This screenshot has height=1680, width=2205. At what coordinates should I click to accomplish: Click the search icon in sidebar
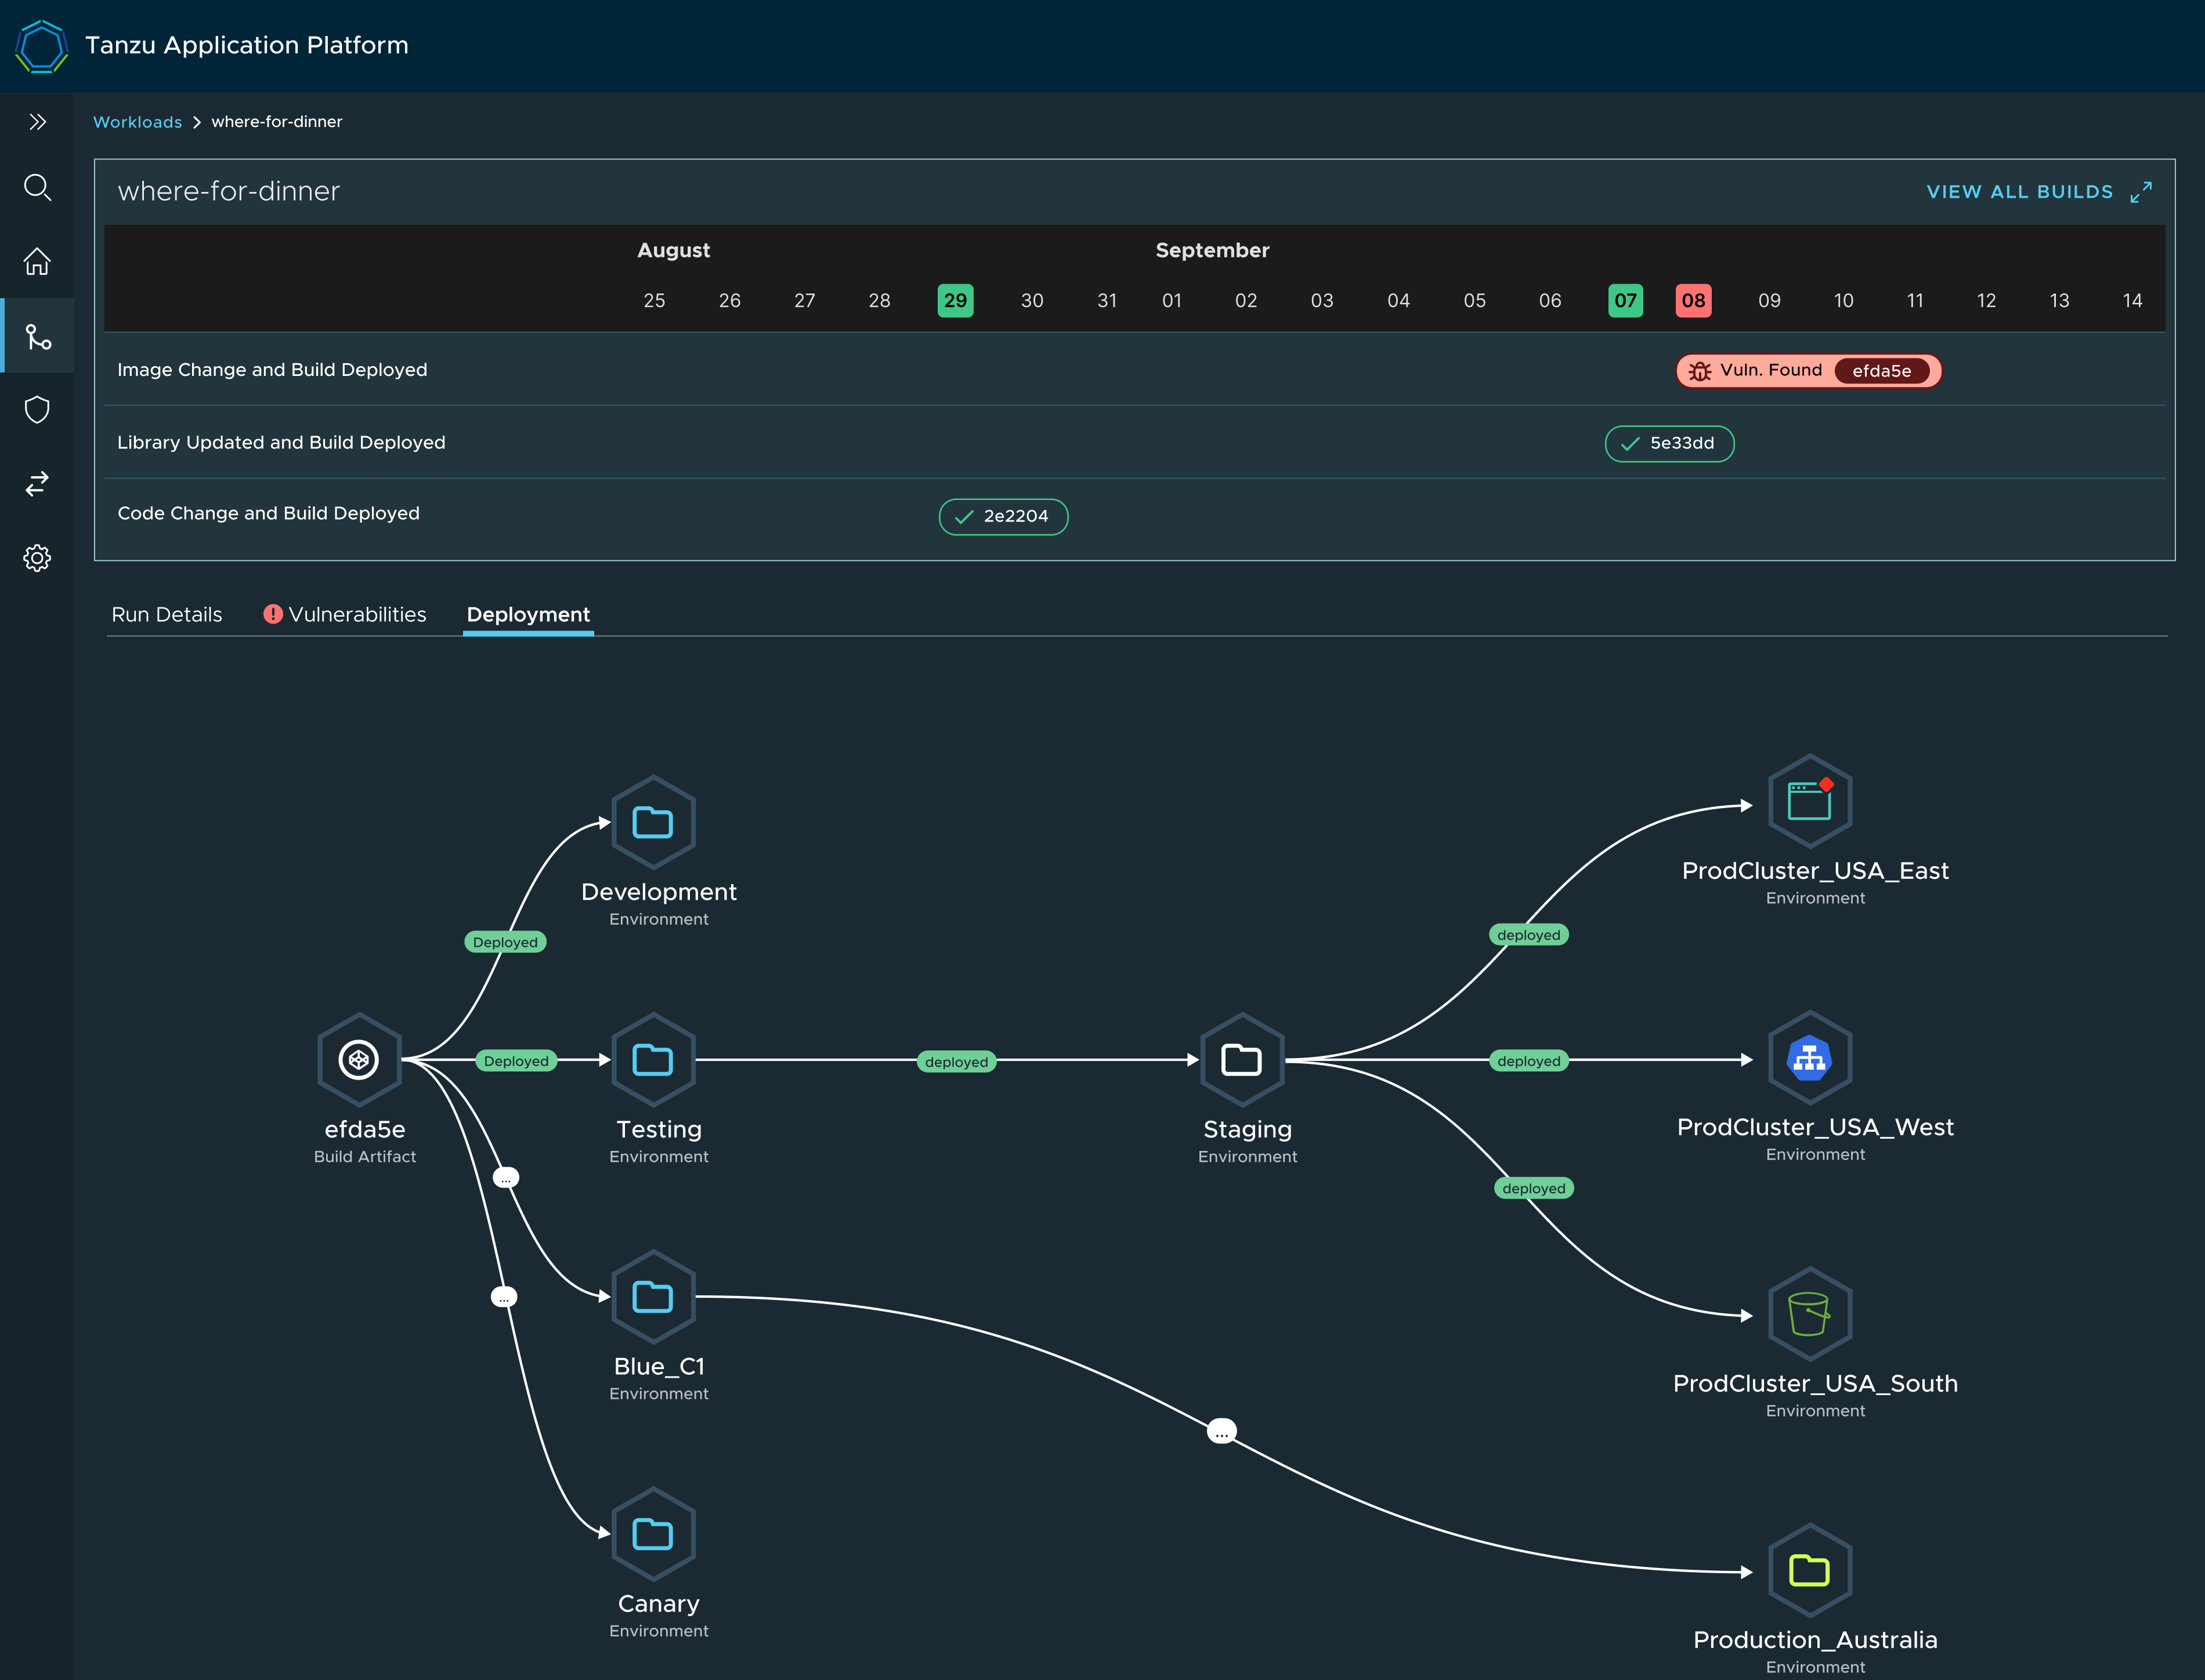37,187
